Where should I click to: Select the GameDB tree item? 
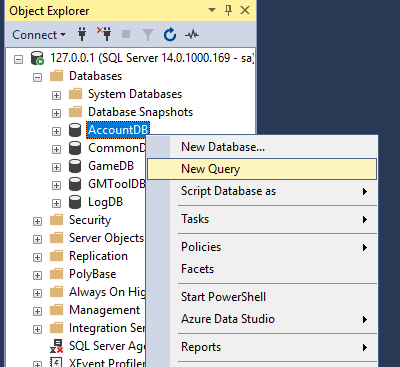tap(111, 166)
